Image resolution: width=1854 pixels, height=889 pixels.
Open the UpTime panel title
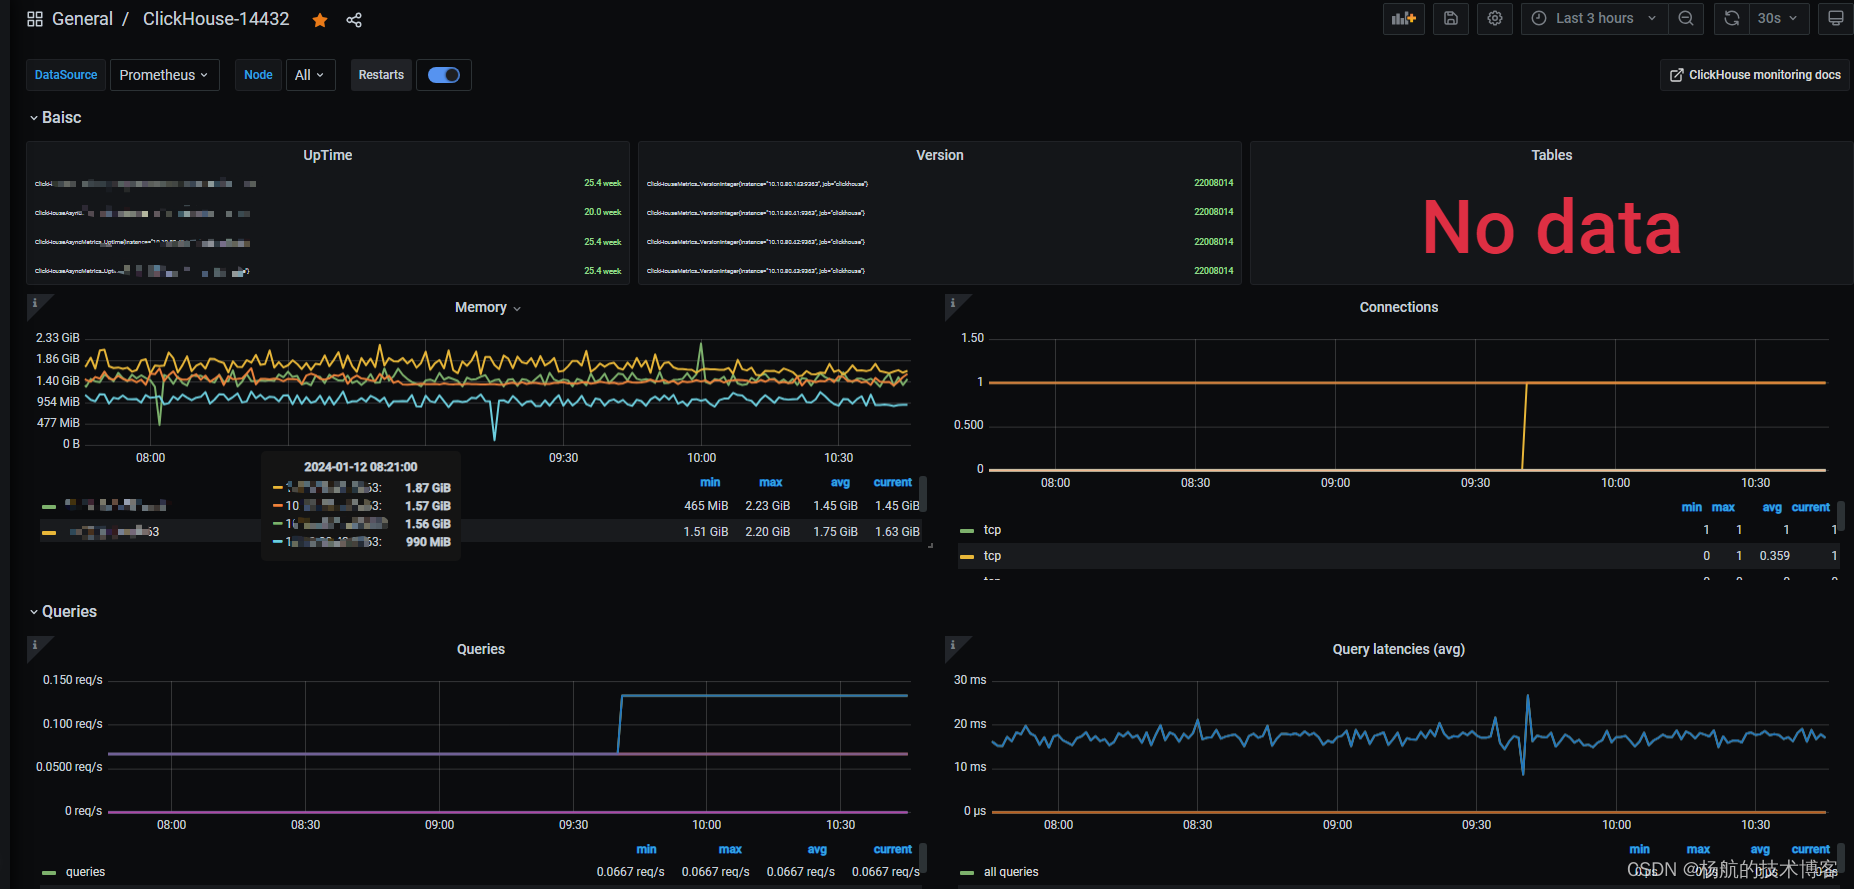[x=328, y=155]
